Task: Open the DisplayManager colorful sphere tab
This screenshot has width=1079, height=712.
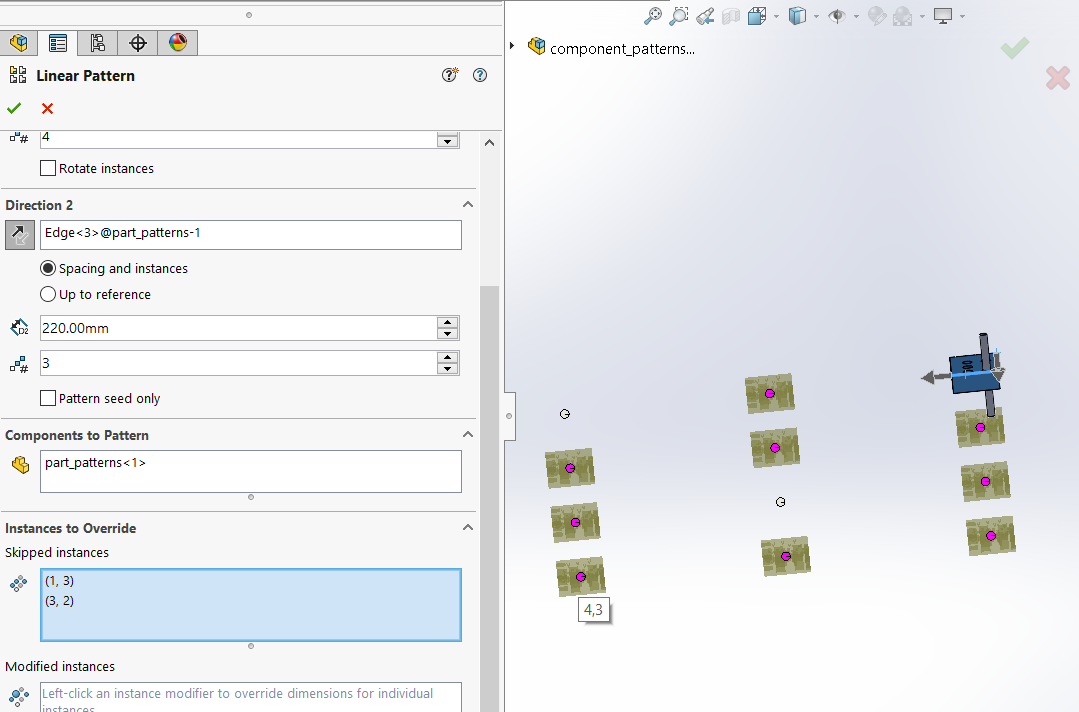Action: (x=176, y=43)
